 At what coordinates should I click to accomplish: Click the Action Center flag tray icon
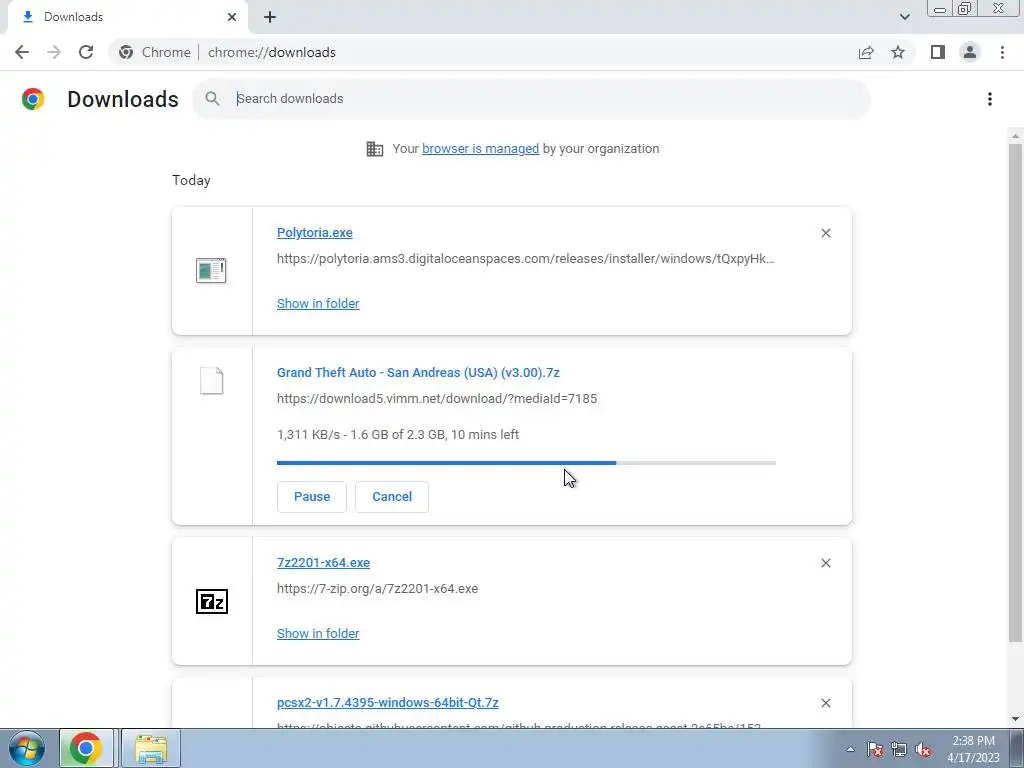click(x=875, y=749)
